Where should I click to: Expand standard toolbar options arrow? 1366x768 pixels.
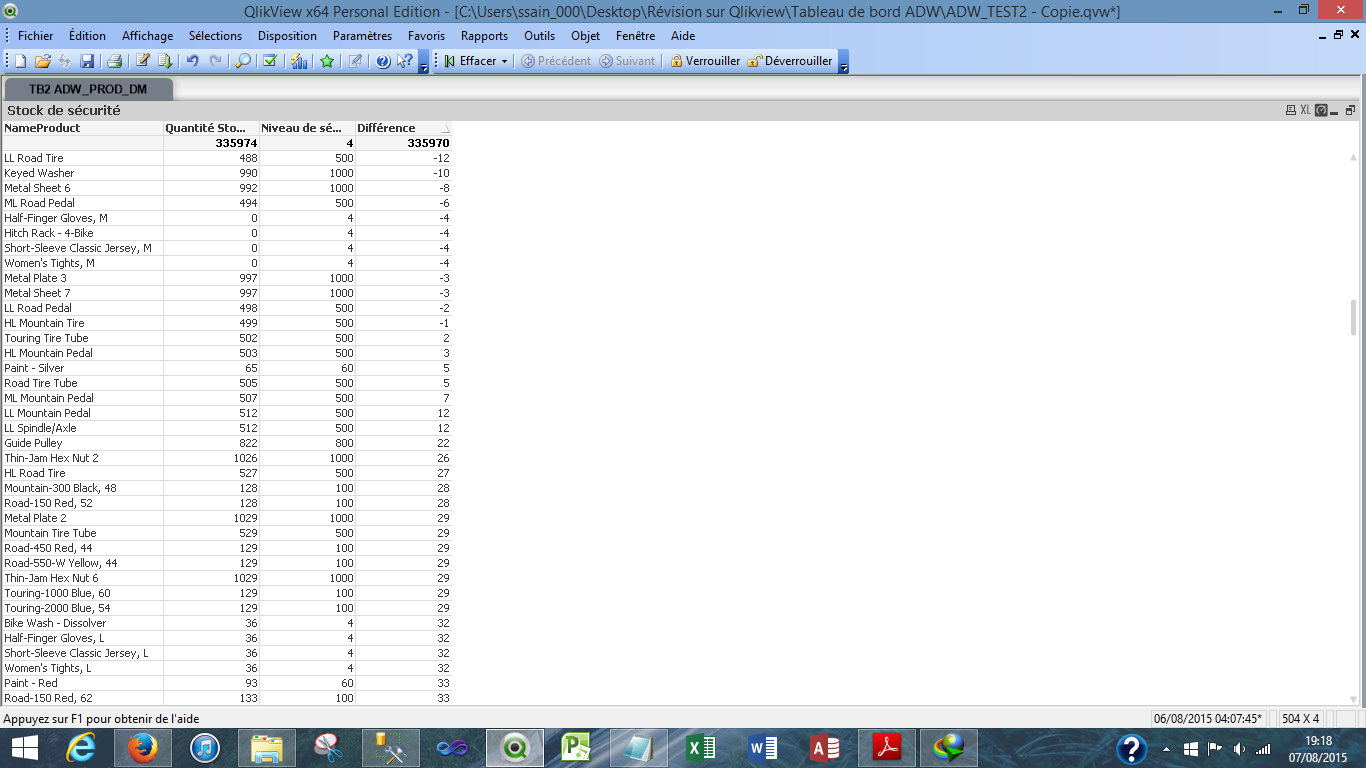point(424,61)
